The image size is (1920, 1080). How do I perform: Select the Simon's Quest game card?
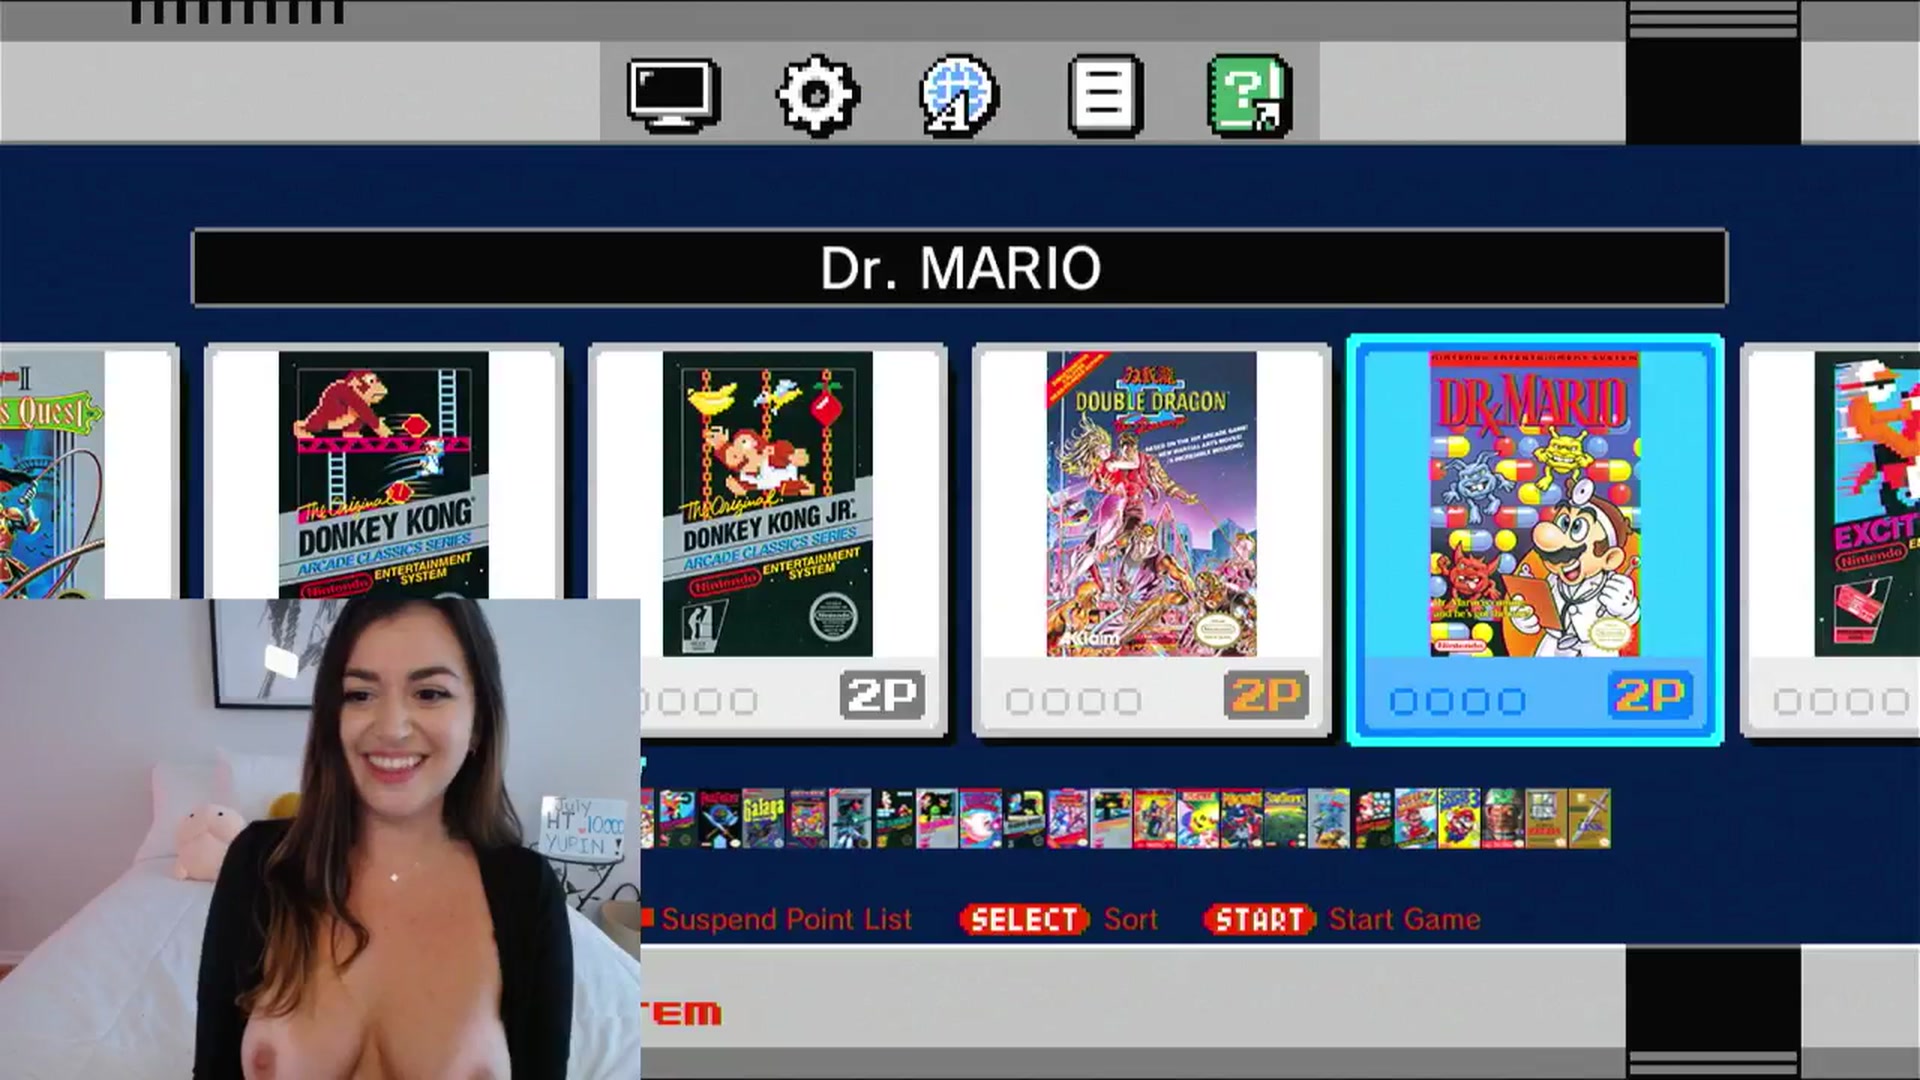point(89,474)
